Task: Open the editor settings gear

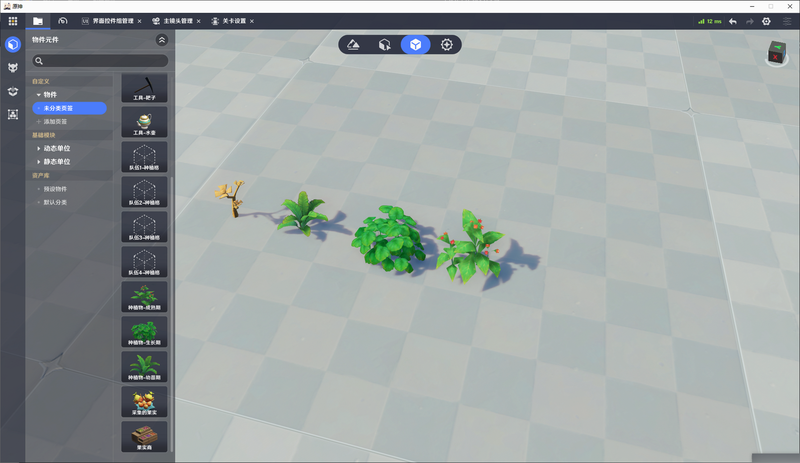Action: click(x=766, y=21)
